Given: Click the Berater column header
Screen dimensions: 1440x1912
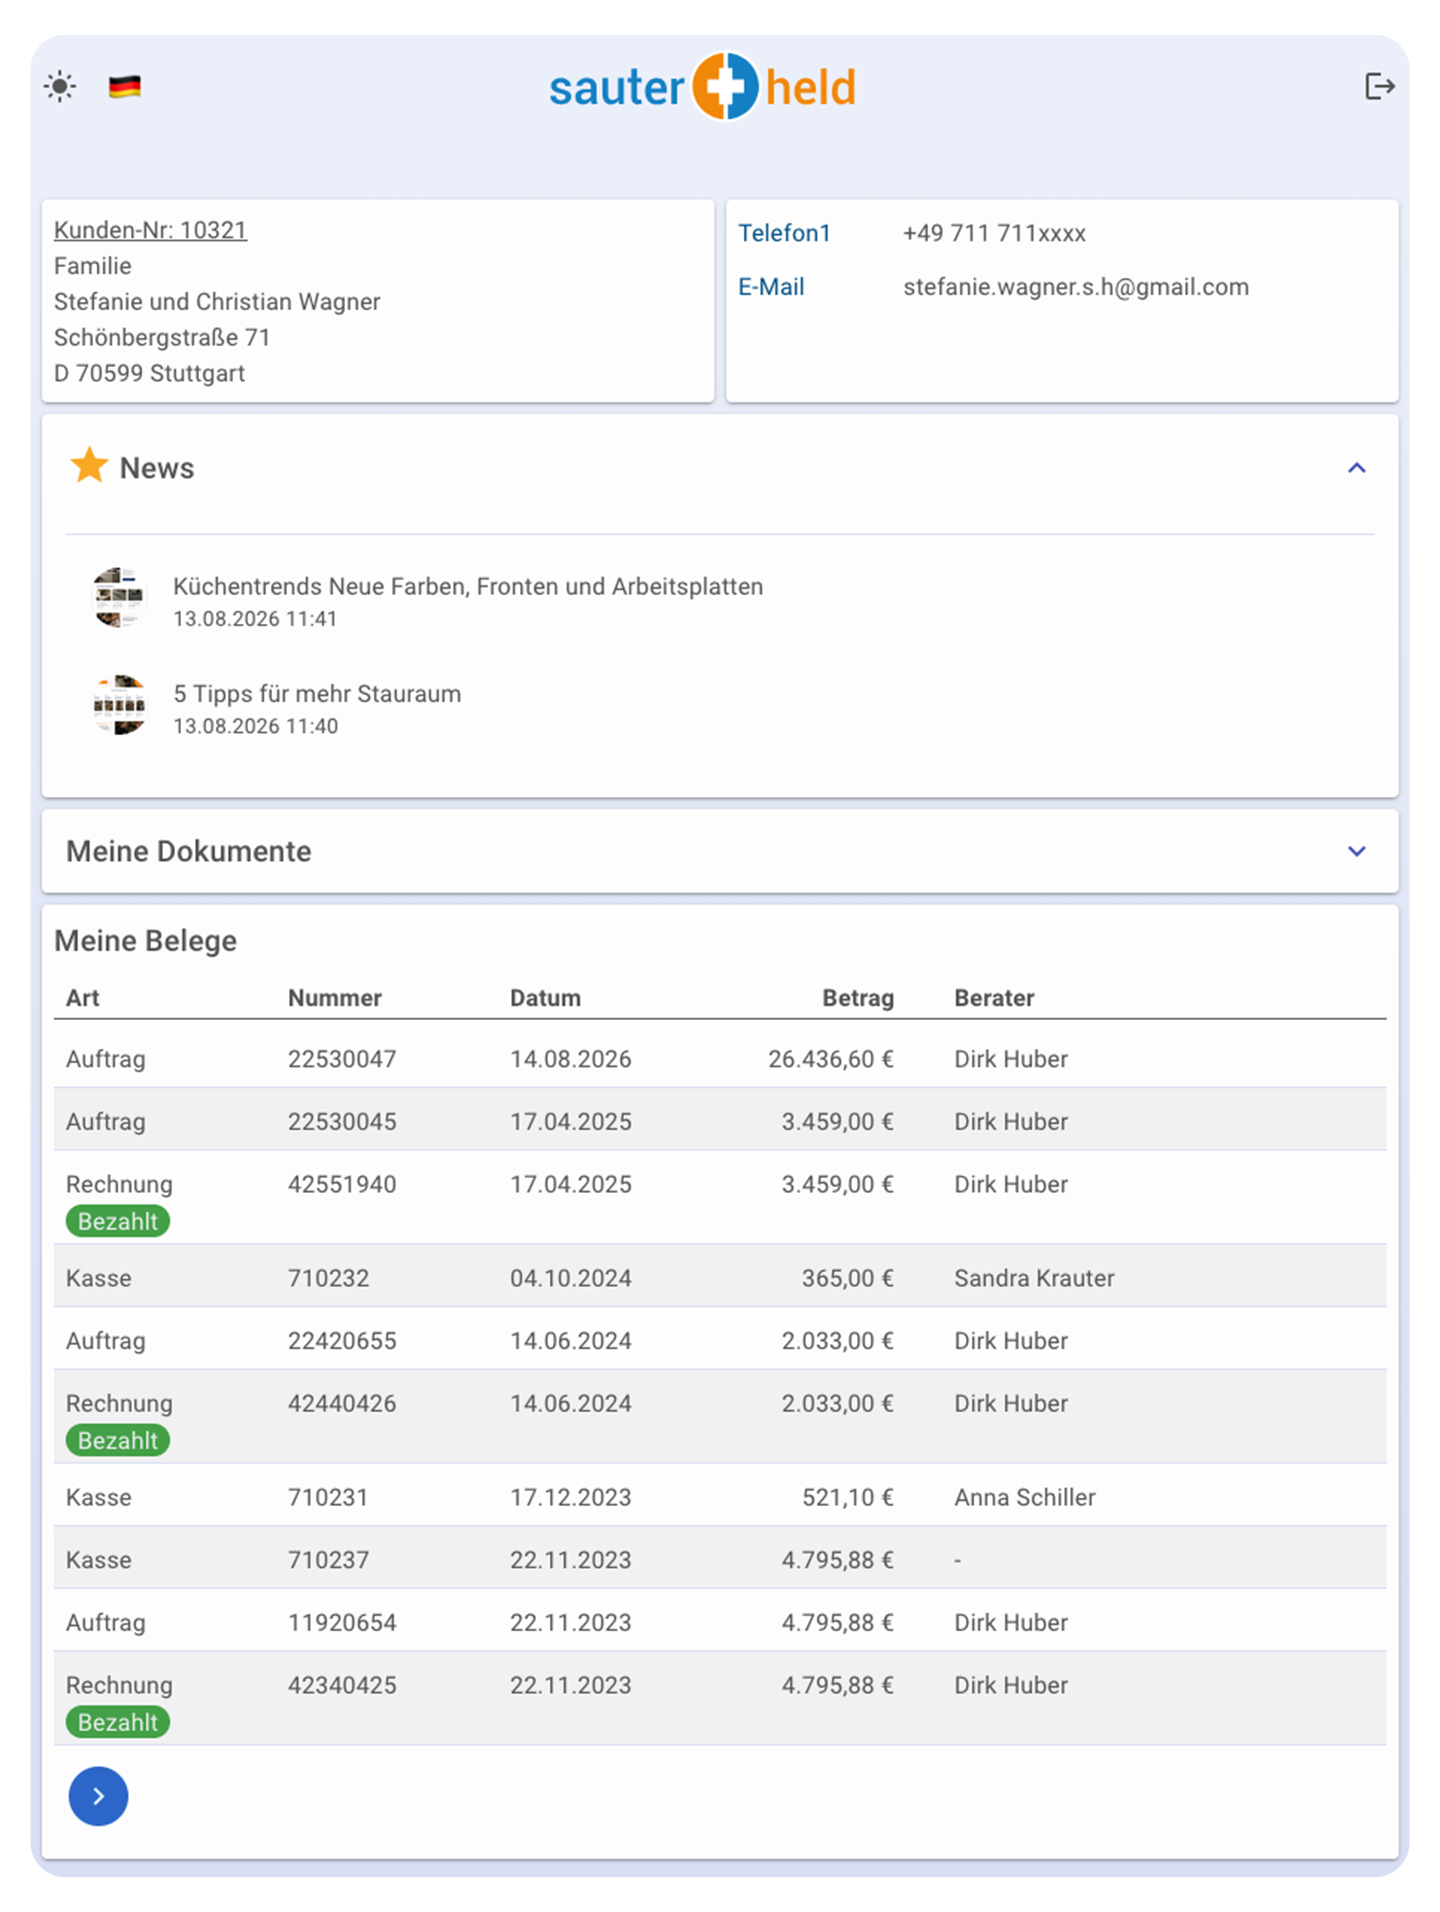Looking at the screenshot, I should [x=994, y=998].
